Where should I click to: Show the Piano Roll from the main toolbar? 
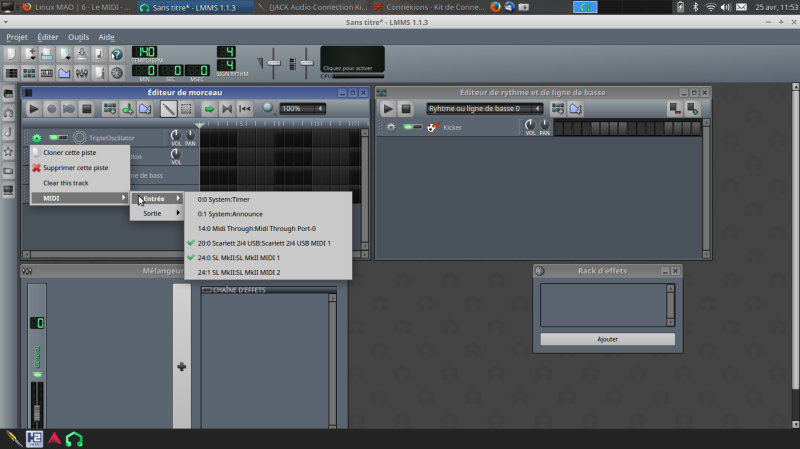click(46, 73)
